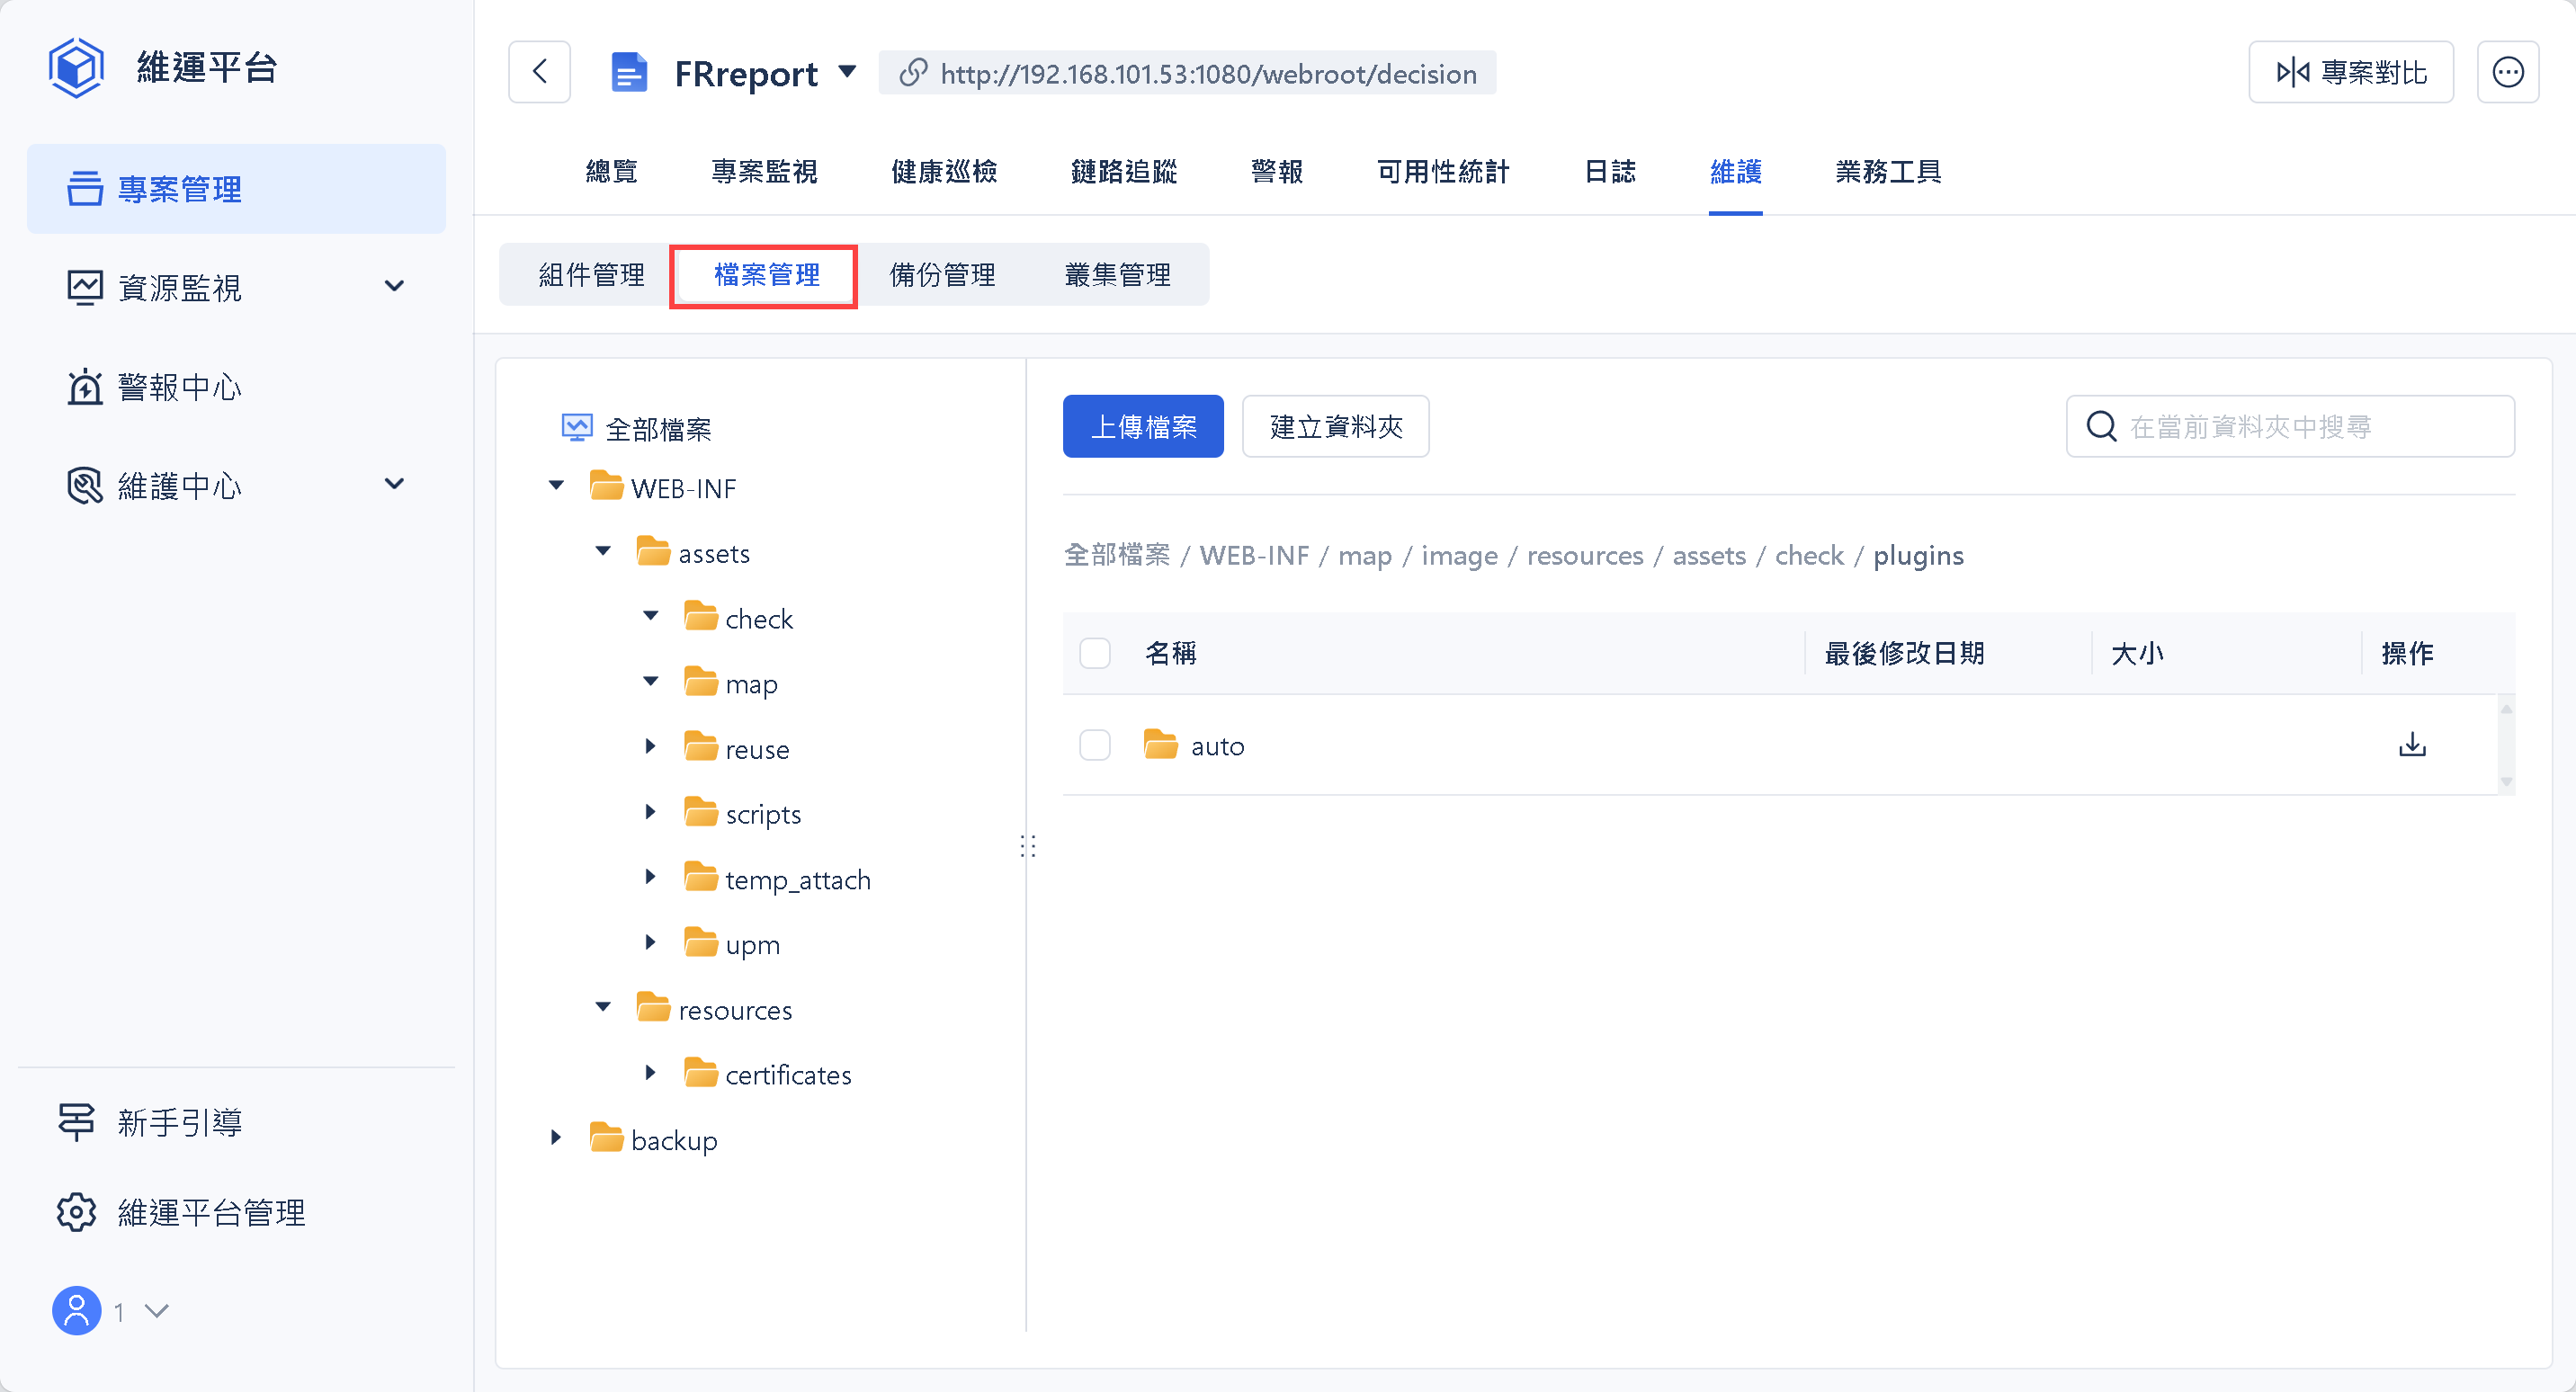2576x1392 pixels.
Task: Open the 健康巡檢 tab
Action: 943,172
